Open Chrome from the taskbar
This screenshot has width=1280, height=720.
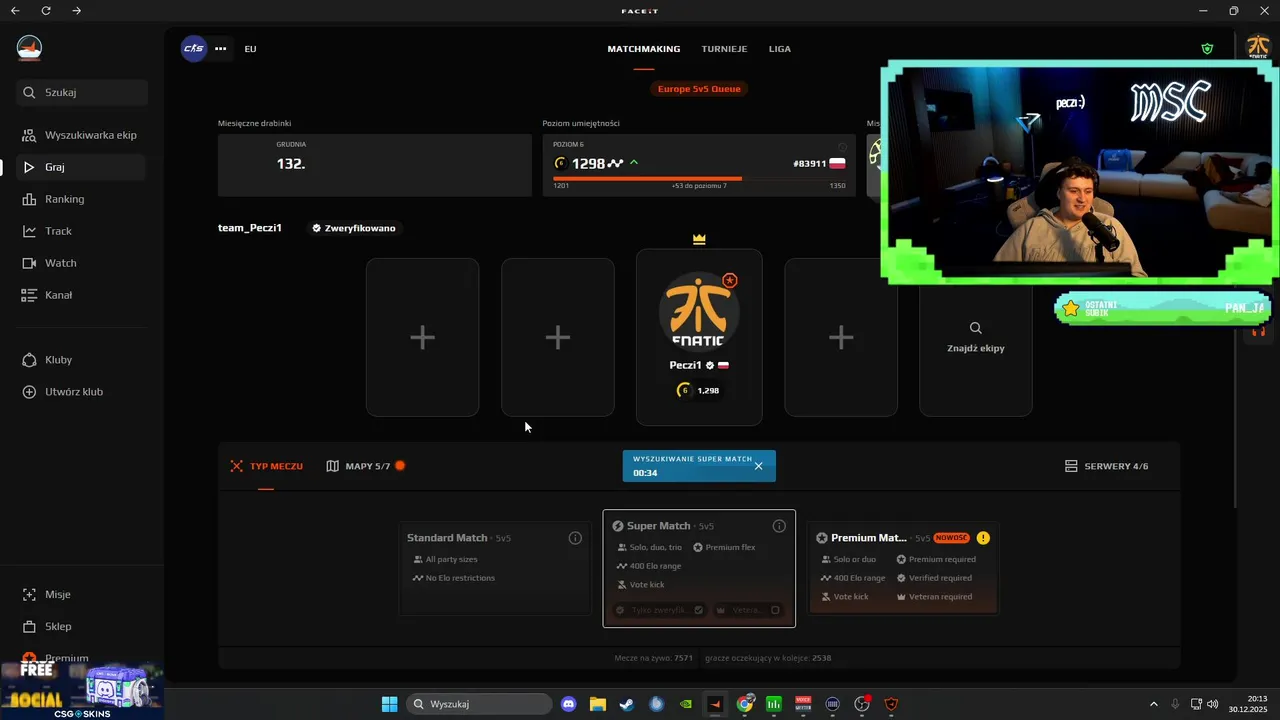click(x=745, y=704)
